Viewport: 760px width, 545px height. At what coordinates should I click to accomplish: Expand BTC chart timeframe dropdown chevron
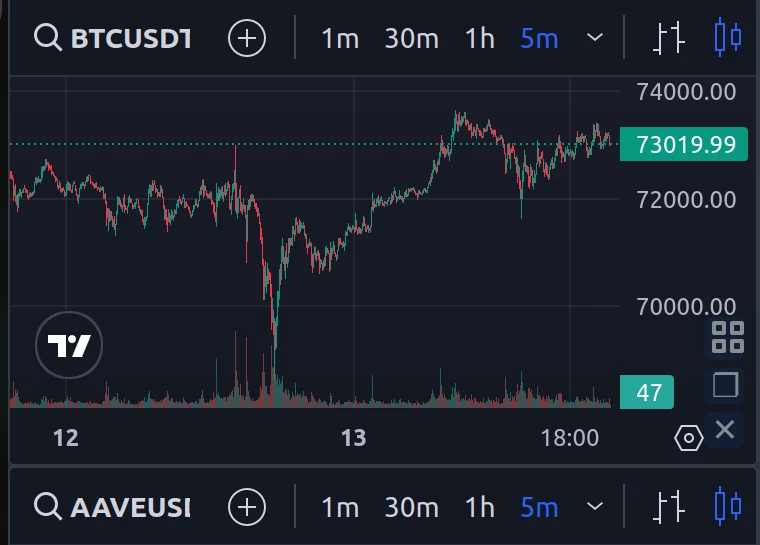[595, 37]
